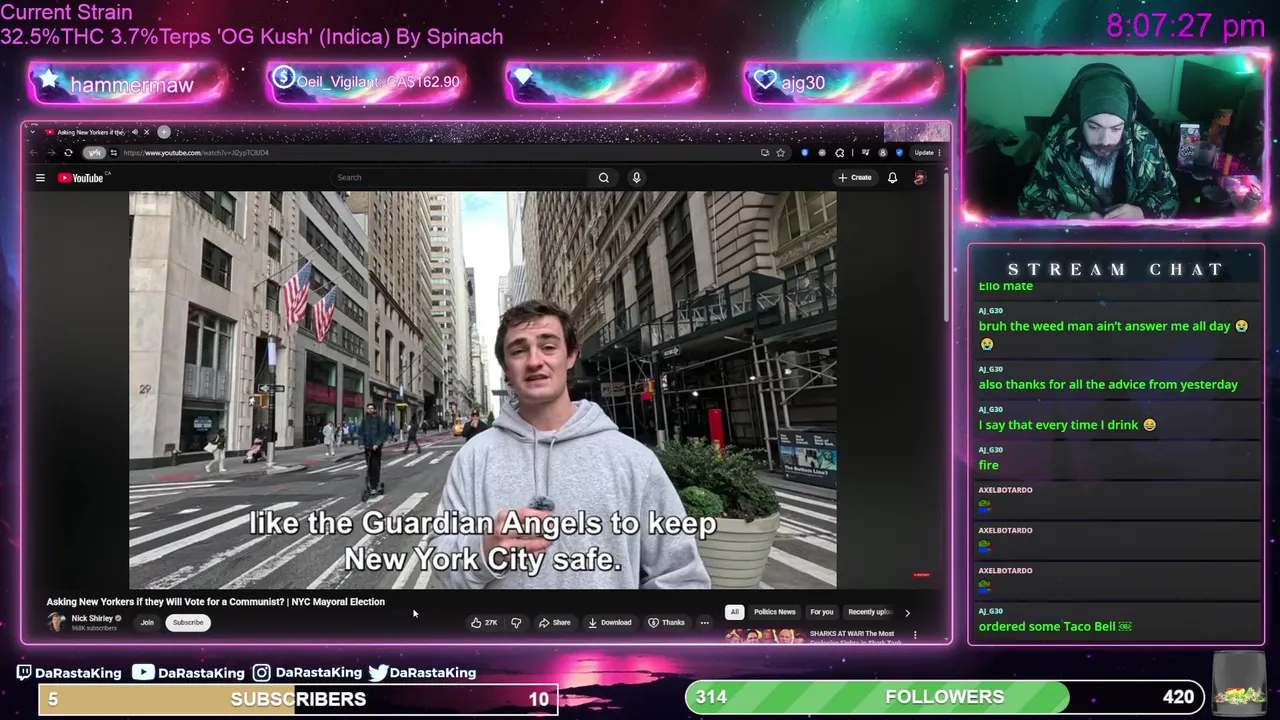Screen dimensions: 1280x720
Task: Open Nick Shirley channel name link
Action: click(x=92, y=618)
